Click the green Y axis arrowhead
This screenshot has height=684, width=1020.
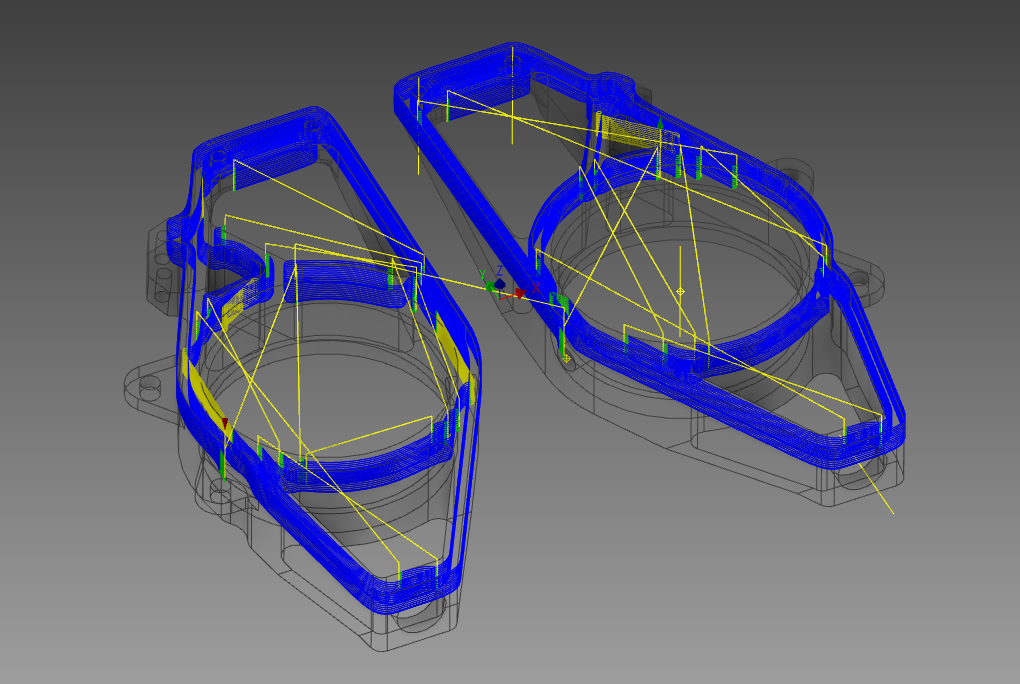tap(489, 287)
